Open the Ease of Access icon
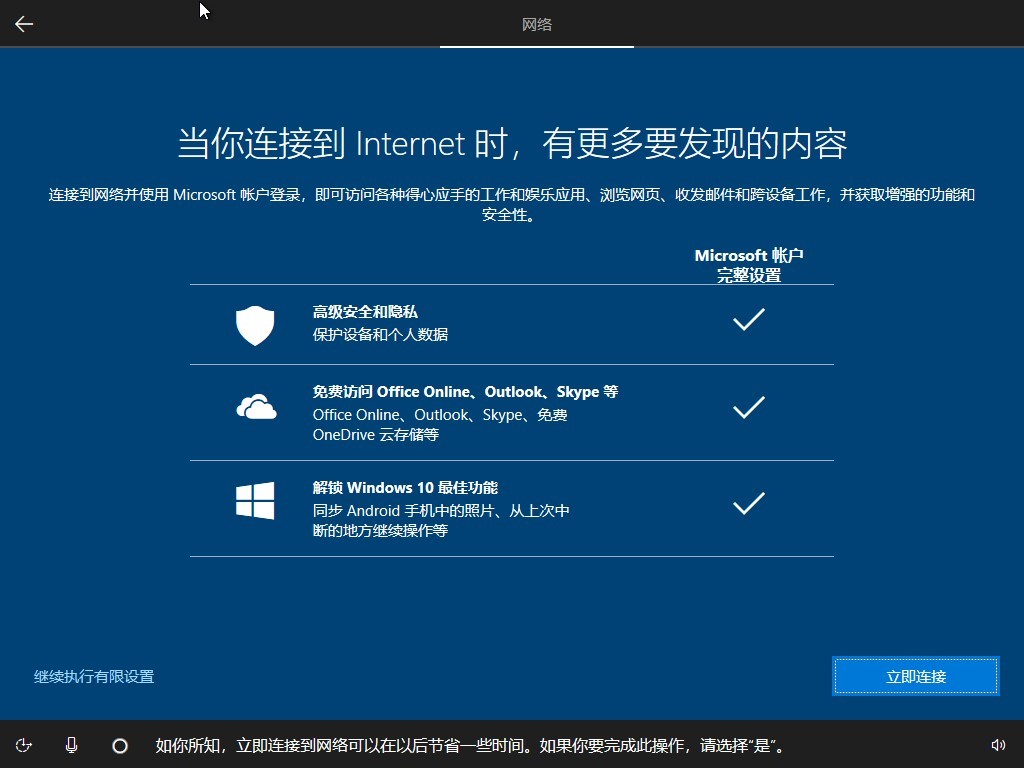Viewport: 1024px width, 768px height. point(24,745)
